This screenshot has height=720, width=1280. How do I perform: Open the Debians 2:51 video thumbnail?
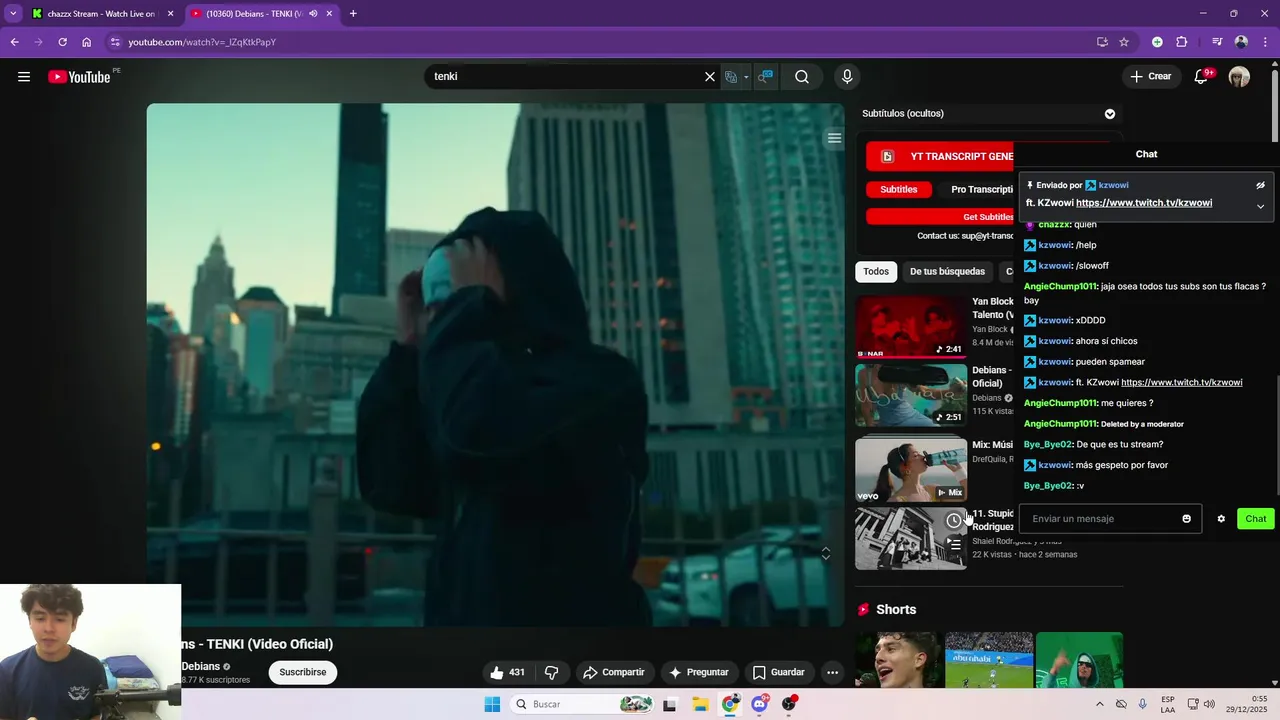[911, 396]
